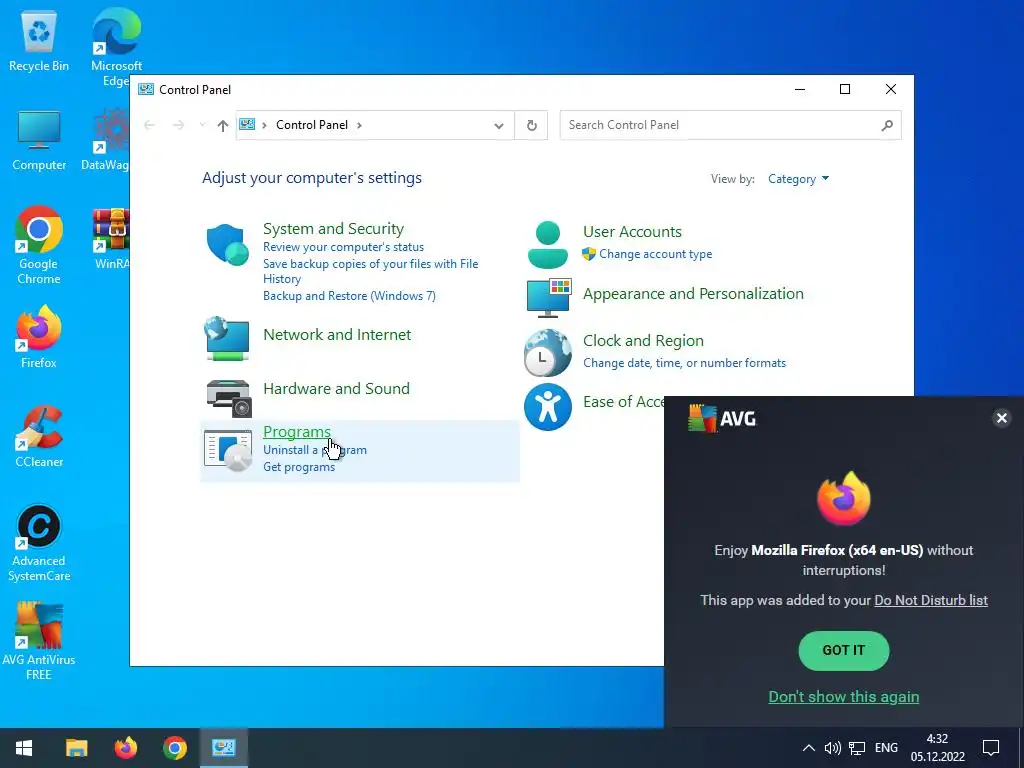The width and height of the screenshot is (1024, 768).
Task: Select the Google Chrome desktop shortcut
Action: (x=39, y=245)
